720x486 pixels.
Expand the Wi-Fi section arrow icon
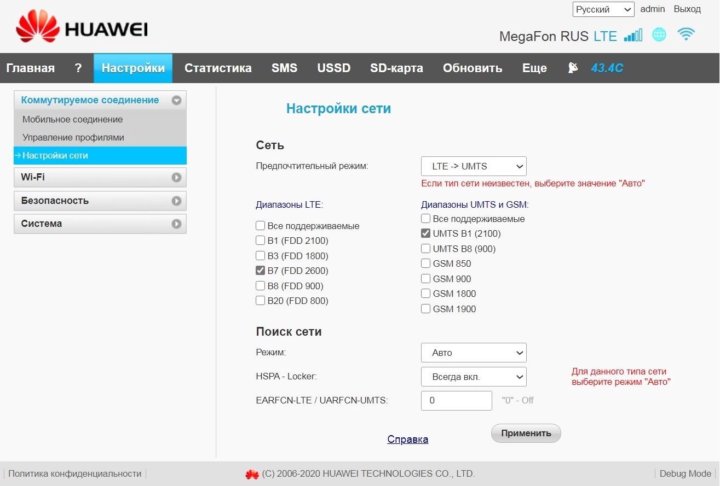coord(176,177)
